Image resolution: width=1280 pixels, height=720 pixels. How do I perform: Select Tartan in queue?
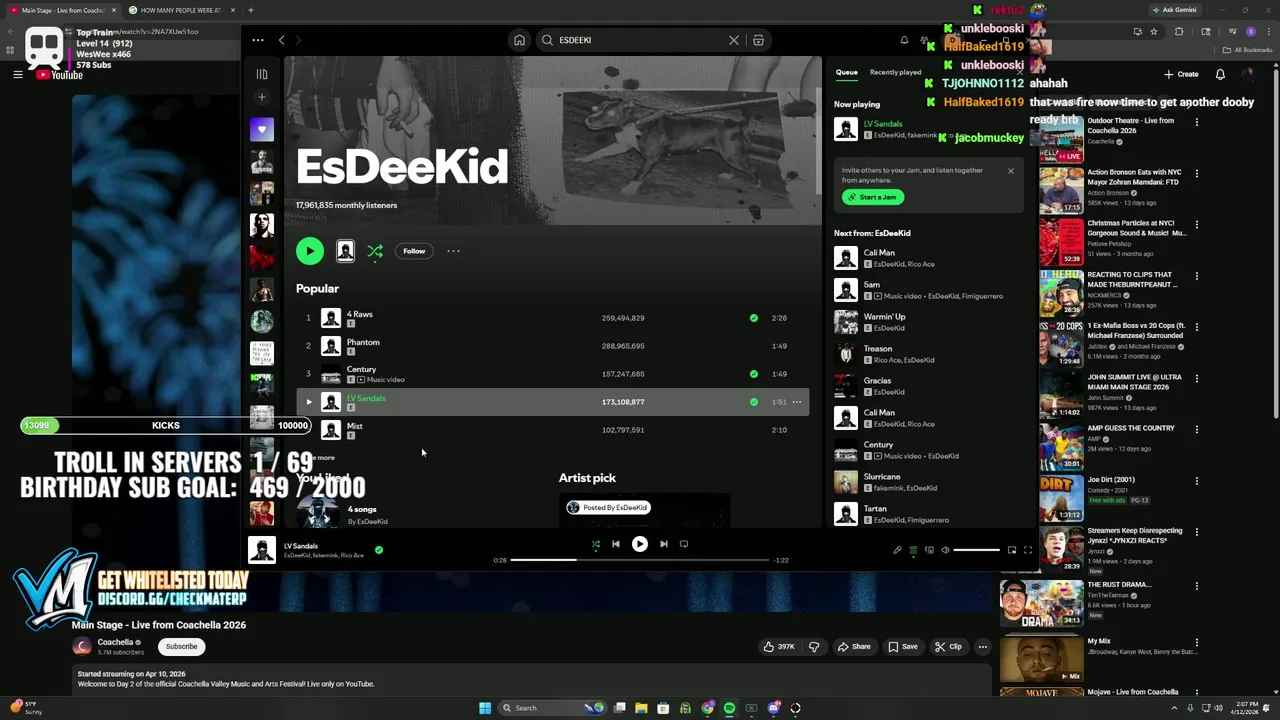(x=927, y=514)
